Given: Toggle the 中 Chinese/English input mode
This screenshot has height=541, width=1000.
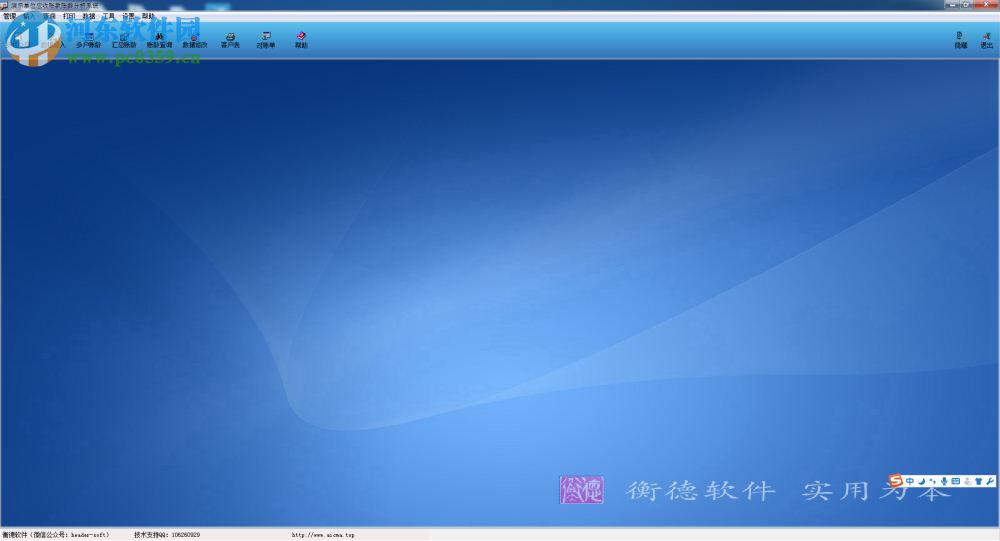Looking at the screenshot, I should [910, 481].
